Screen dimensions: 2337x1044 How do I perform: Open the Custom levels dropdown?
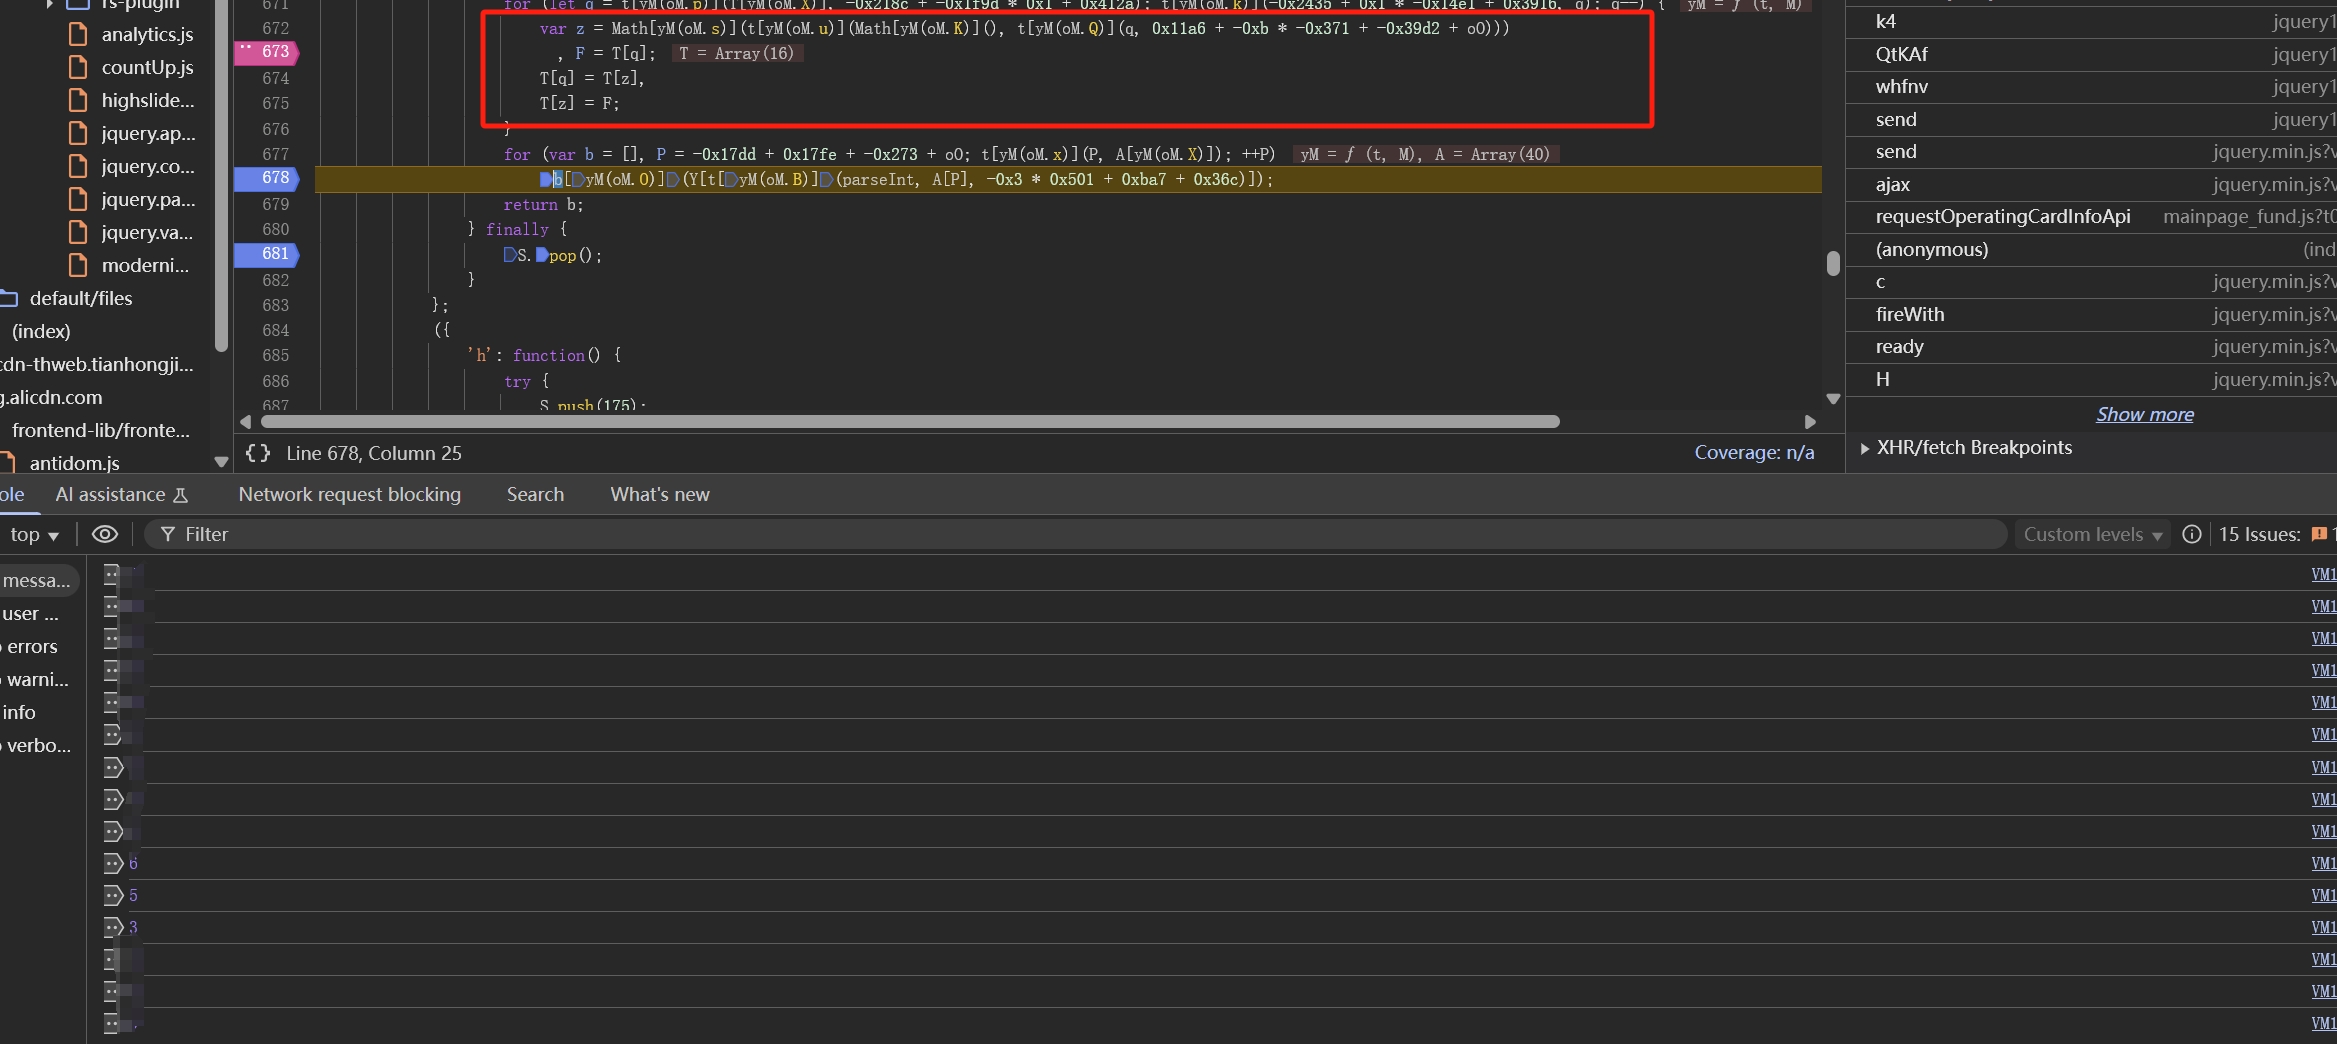click(2093, 534)
